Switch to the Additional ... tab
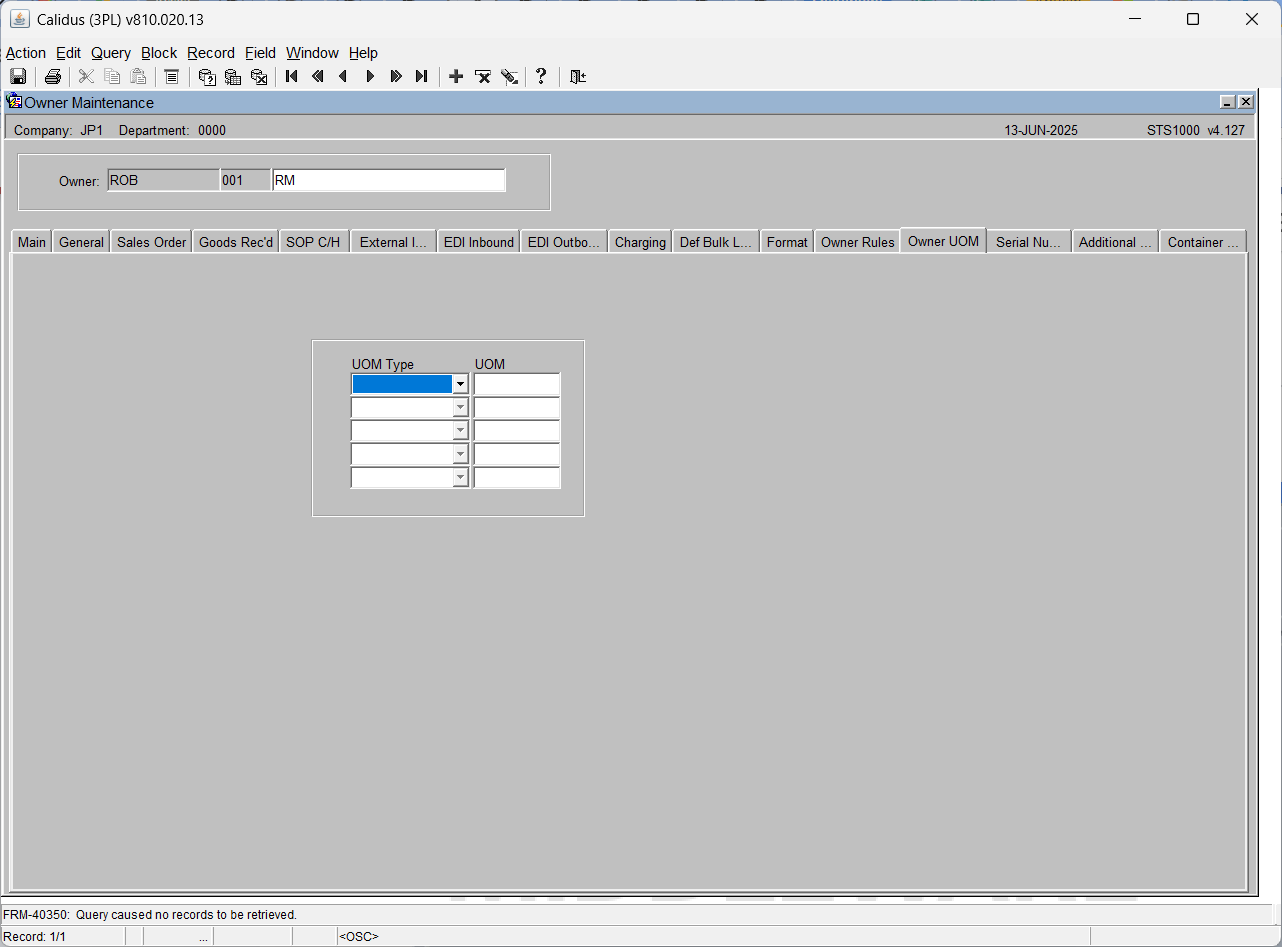Viewport: 1282px width, 947px height. [1115, 242]
